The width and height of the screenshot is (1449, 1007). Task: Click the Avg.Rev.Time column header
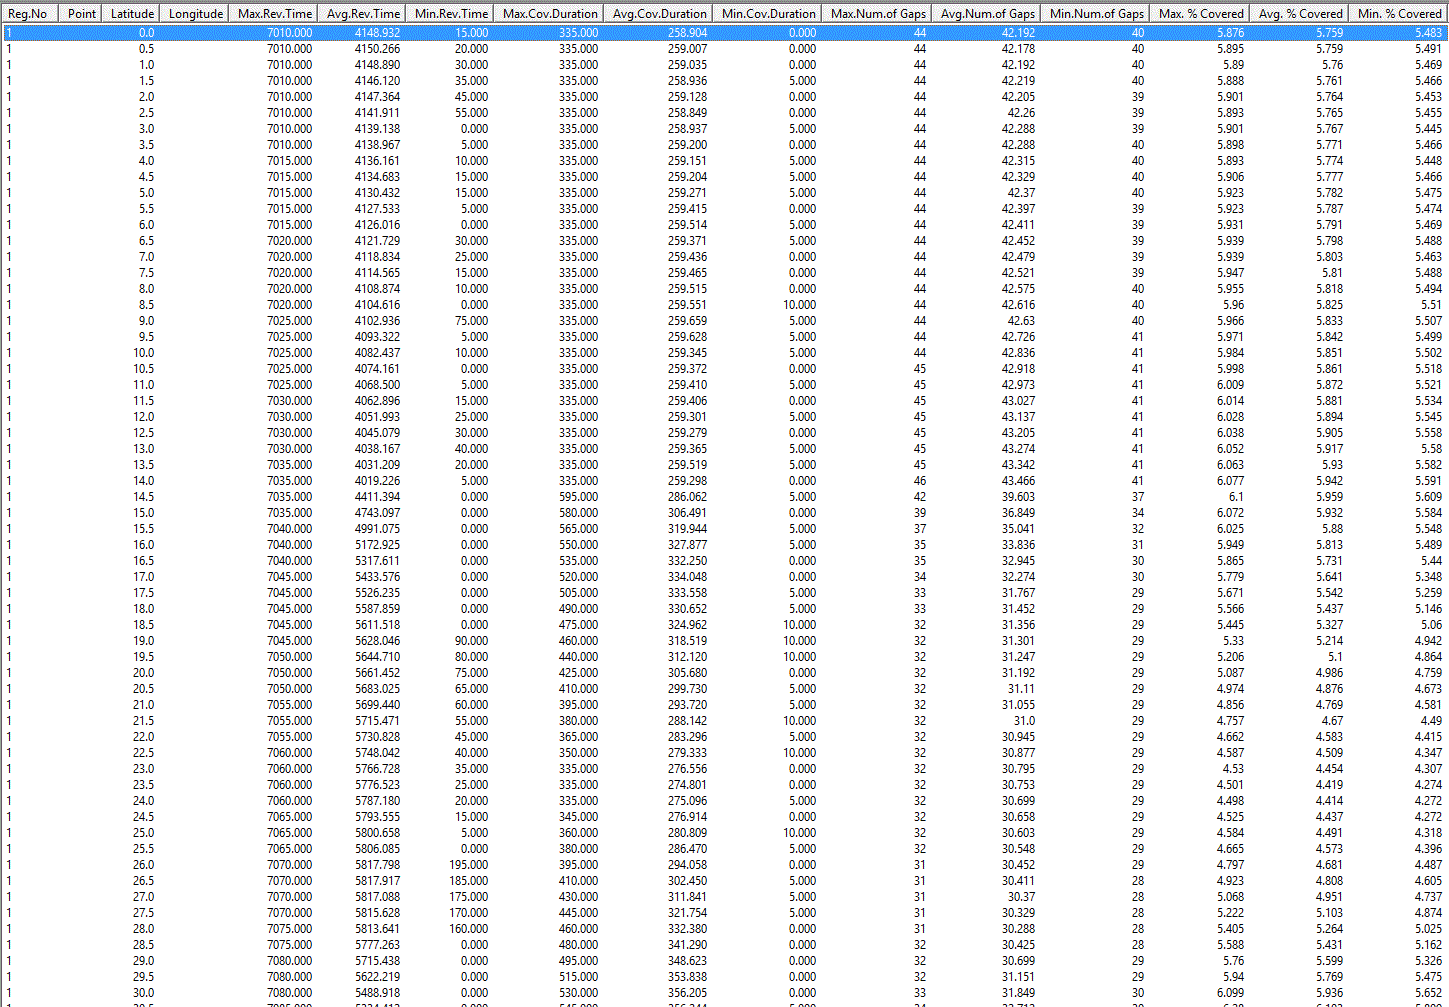point(363,13)
